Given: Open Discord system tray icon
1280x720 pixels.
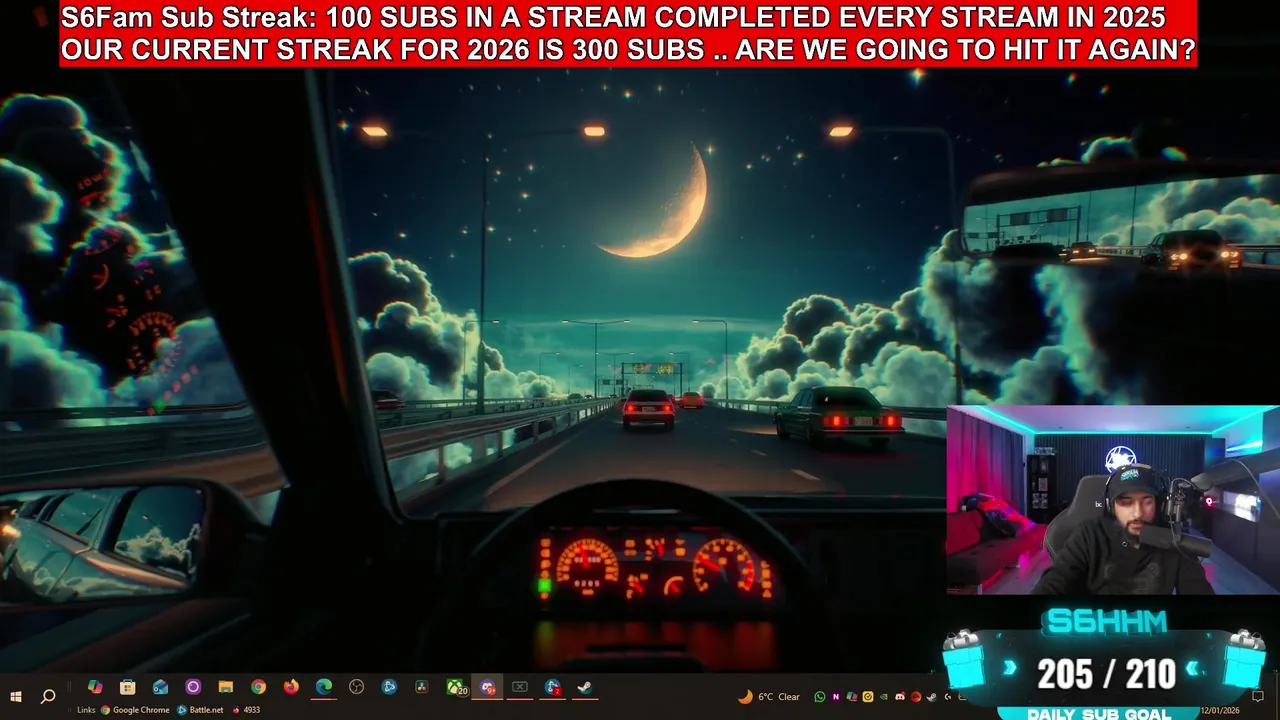Looking at the screenshot, I should 900,697.
